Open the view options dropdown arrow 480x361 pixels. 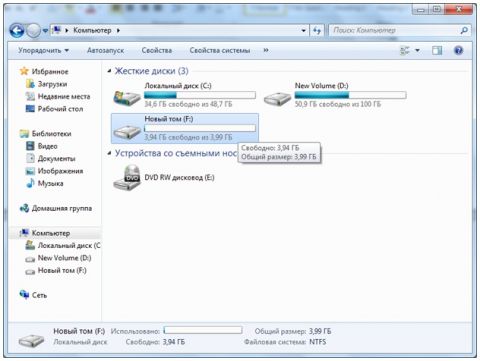pos(417,50)
